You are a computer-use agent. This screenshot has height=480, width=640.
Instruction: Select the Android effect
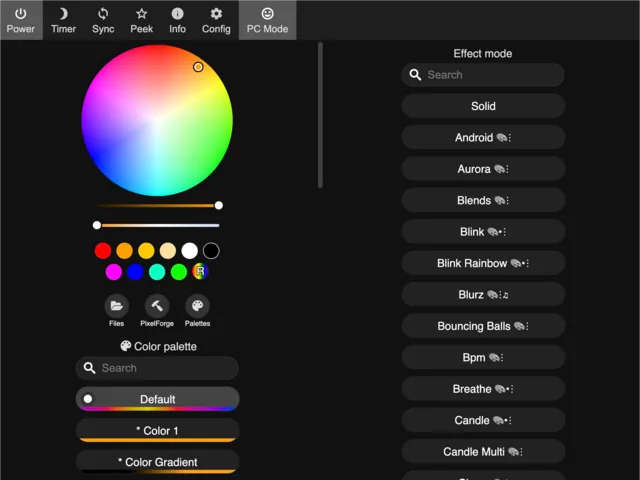pyautogui.click(x=483, y=138)
